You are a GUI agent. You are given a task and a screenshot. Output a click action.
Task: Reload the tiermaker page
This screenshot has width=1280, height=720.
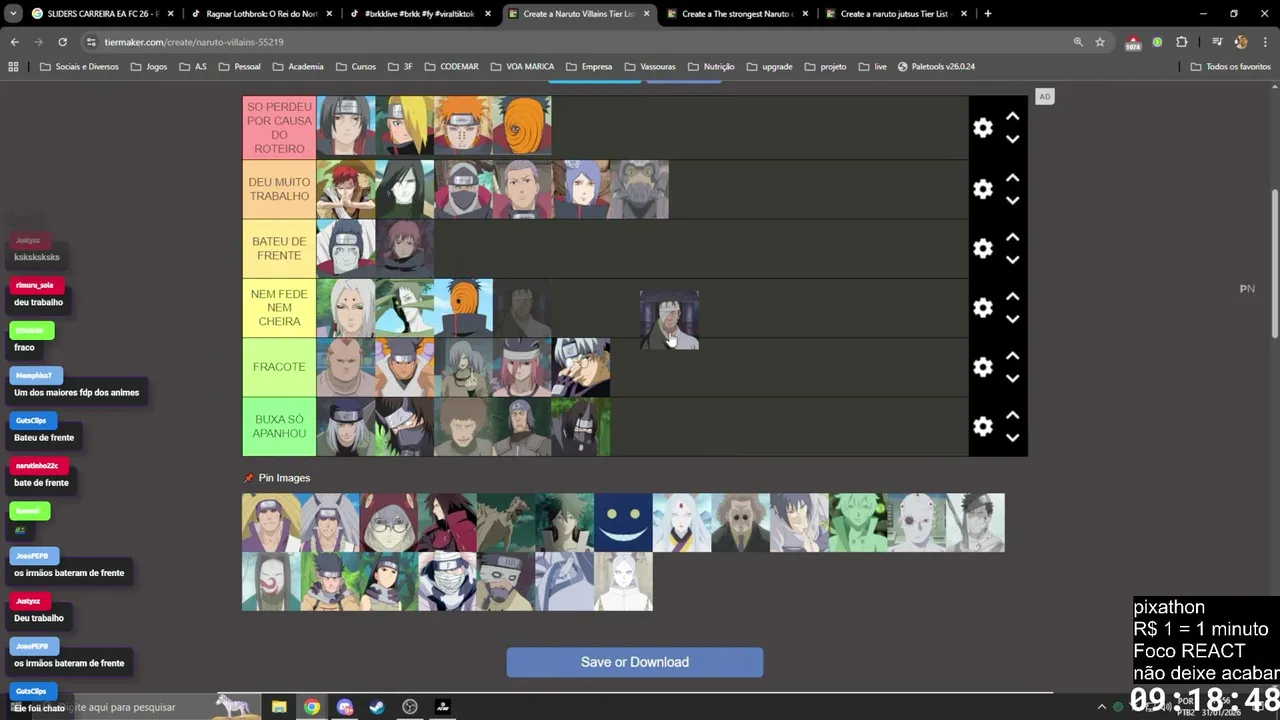62,42
